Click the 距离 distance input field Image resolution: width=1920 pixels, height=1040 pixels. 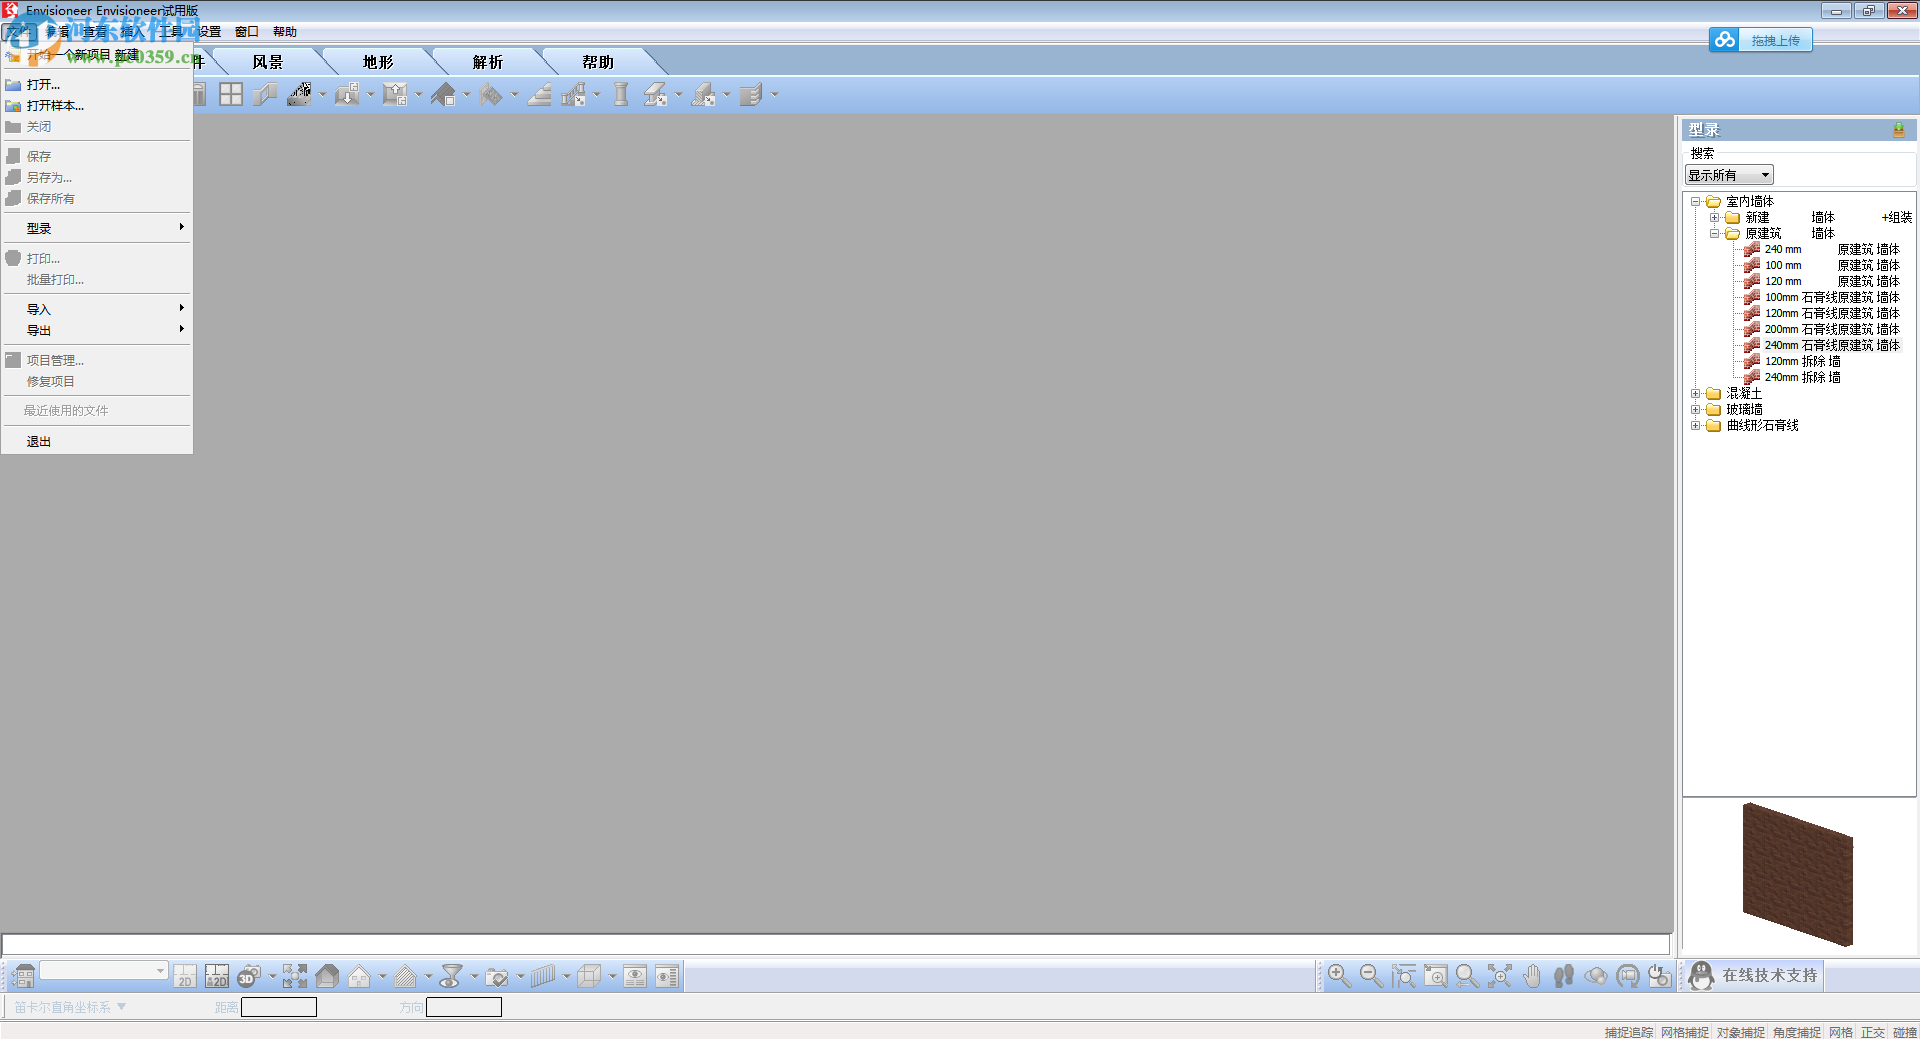279,1007
